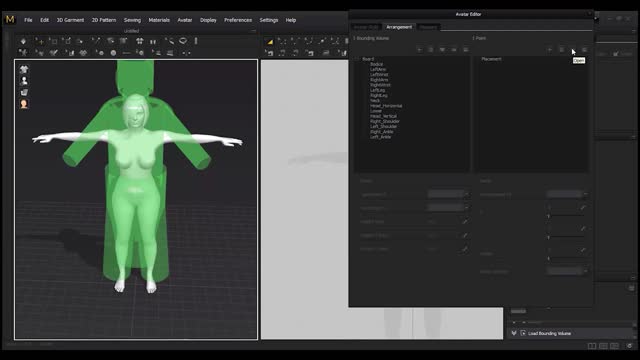This screenshot has height=360, width=640.
Task: Select the yellow Edit Pattern tool
Action: tap(270, 41)
